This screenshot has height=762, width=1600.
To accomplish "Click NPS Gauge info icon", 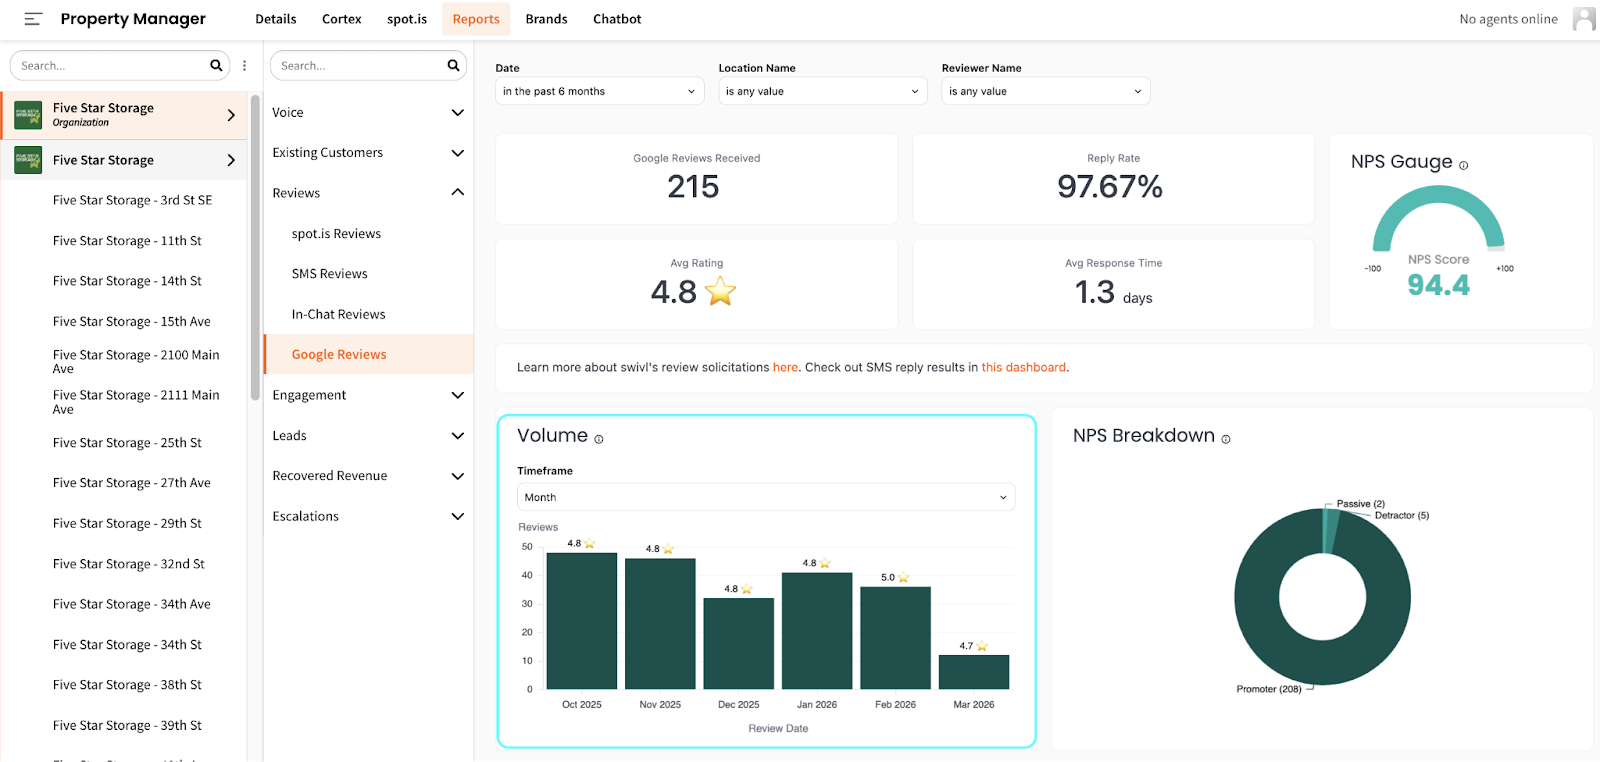I will (1463, 166).
